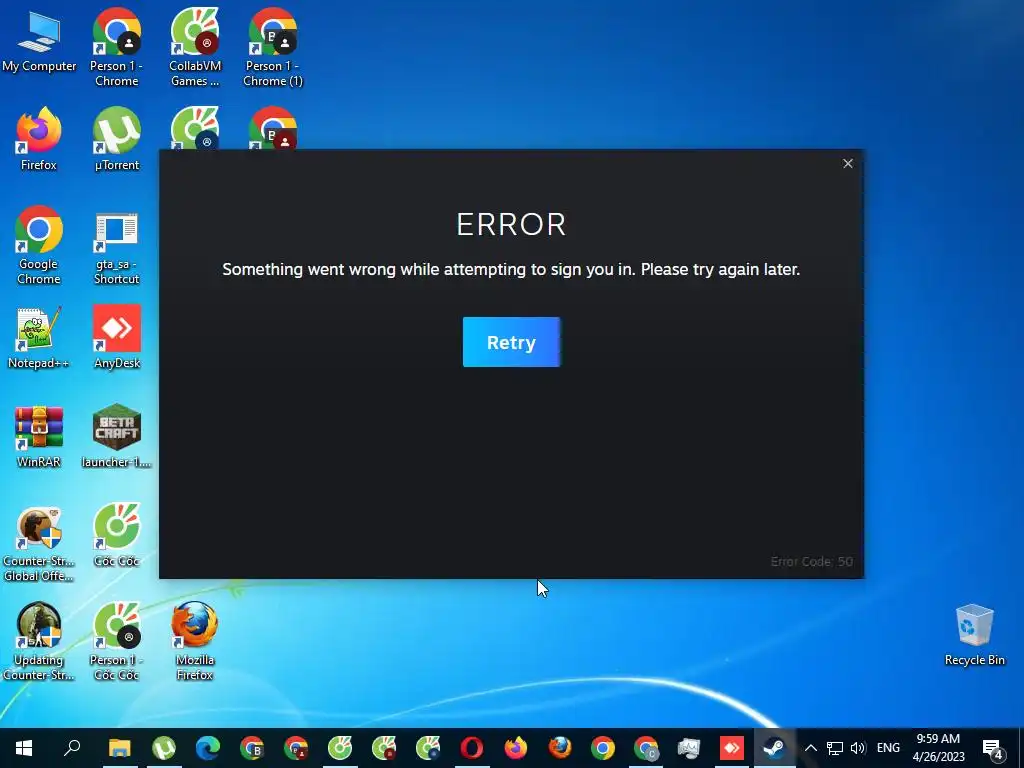Open the clock showing 9:59 AM

pos(938,748)
